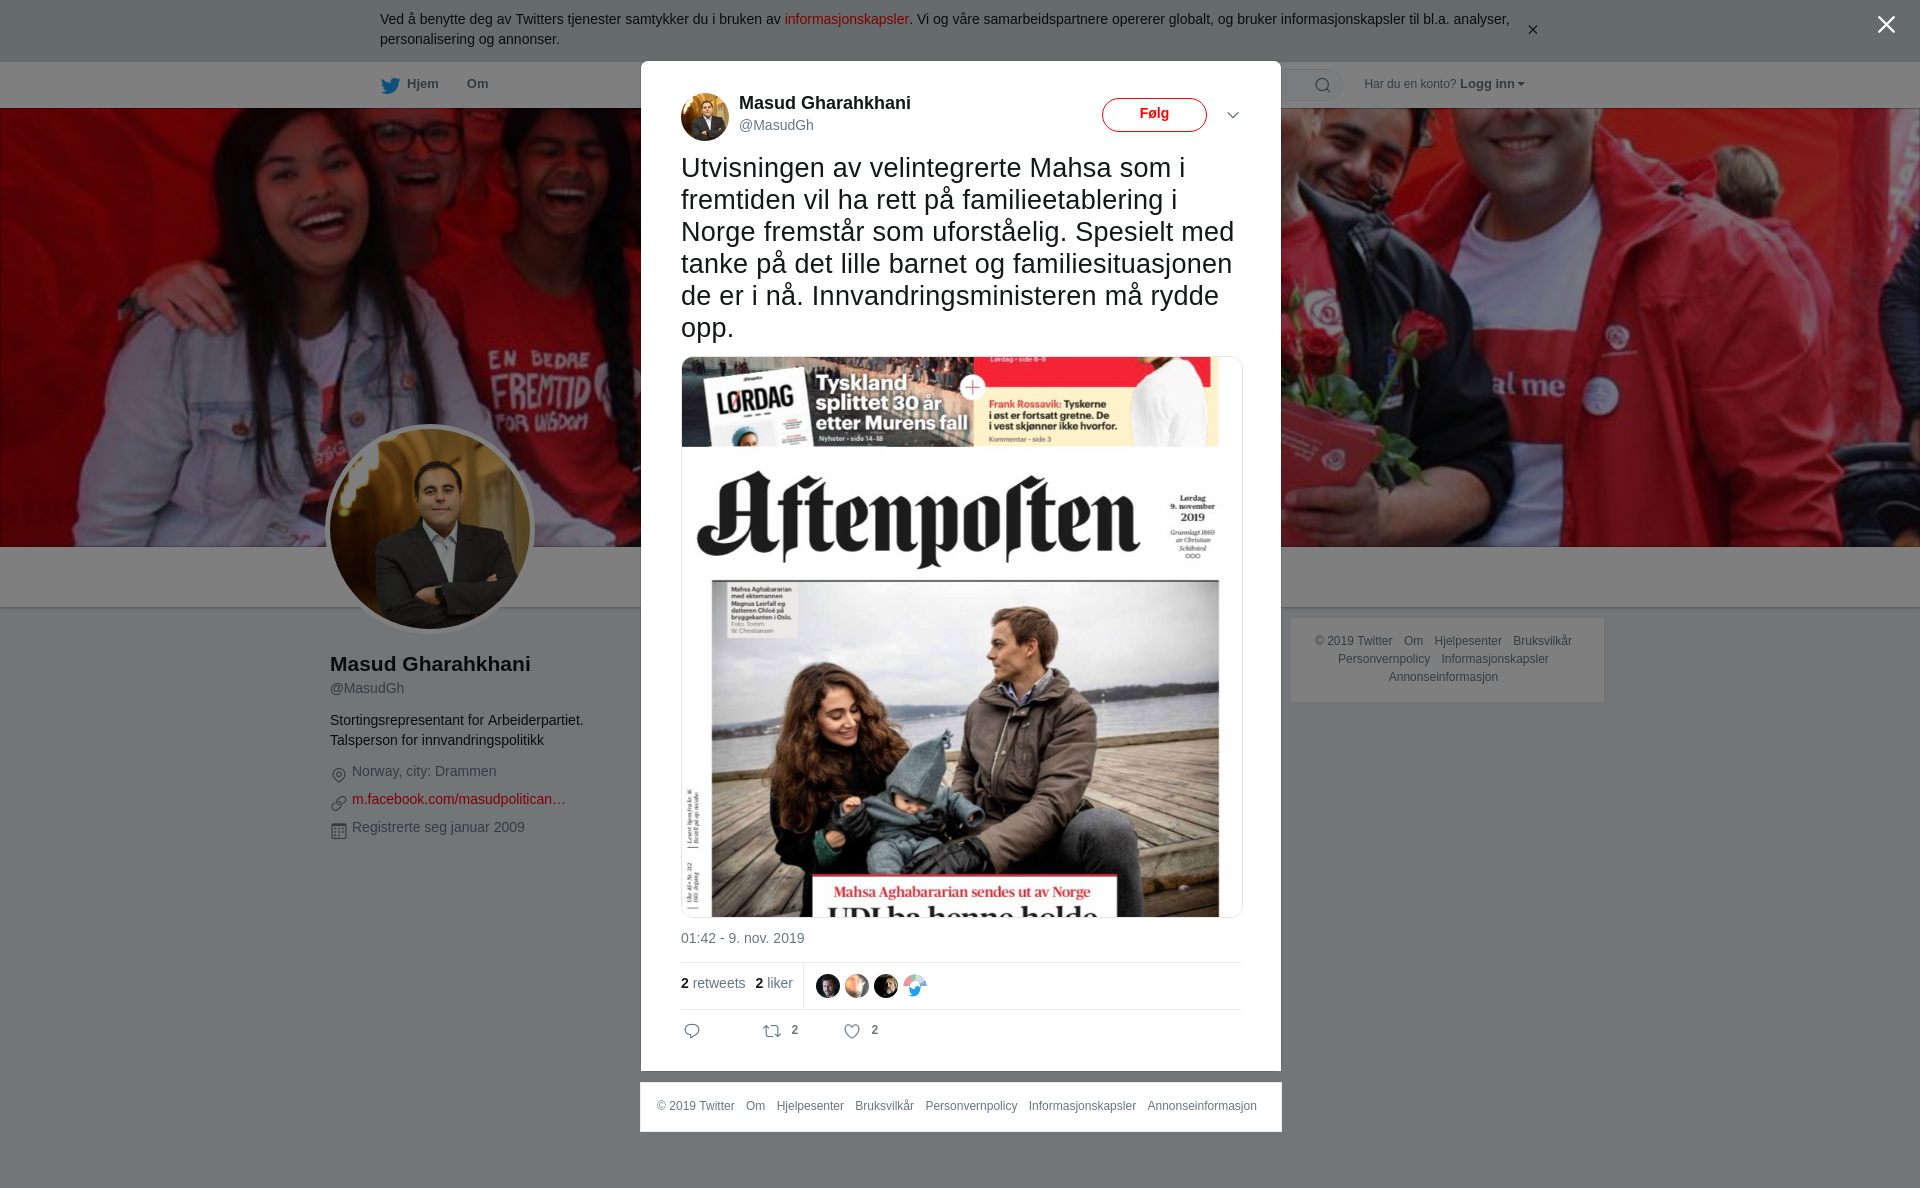Open the Om menu item
The width and height of the screenshot is (1920, 1188).
[x=478, y=84]
